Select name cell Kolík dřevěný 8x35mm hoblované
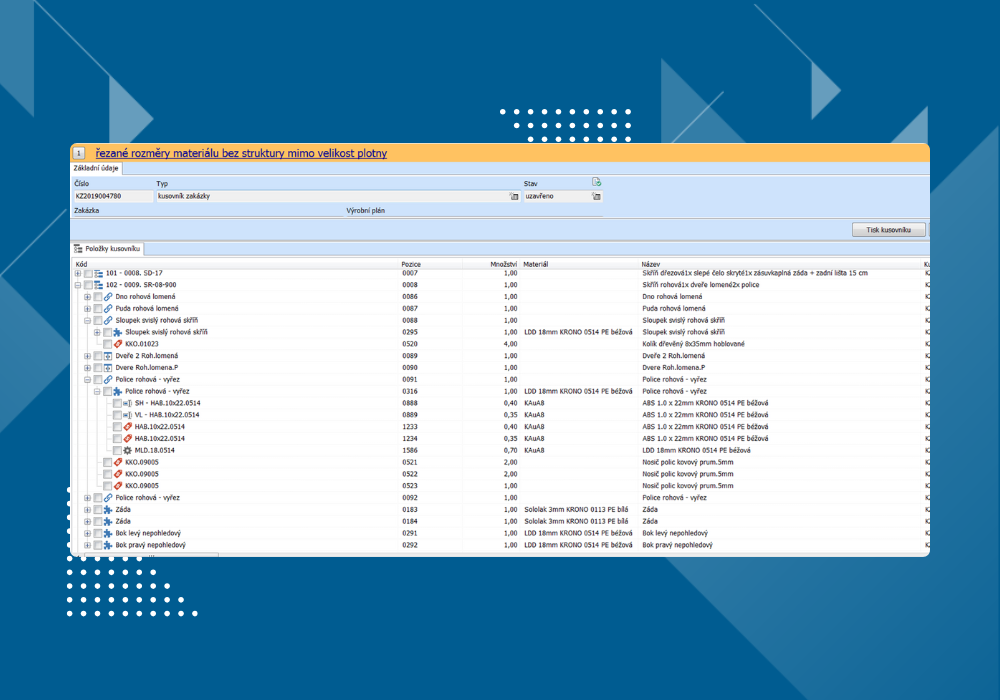 693,344
